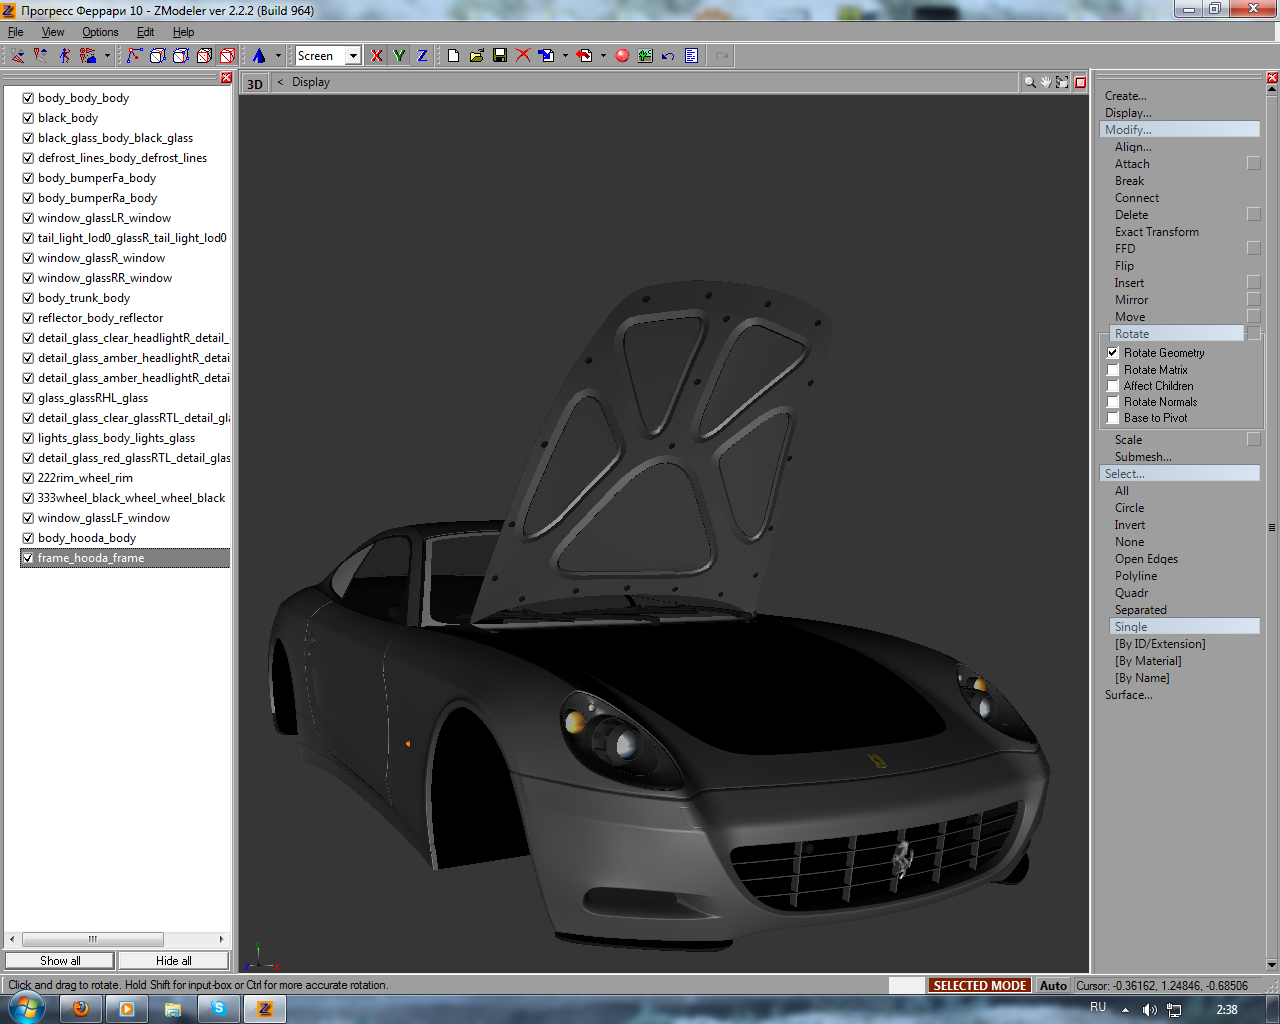Expand the Create... command group

pyautogui.click(x=1126, y=96)
